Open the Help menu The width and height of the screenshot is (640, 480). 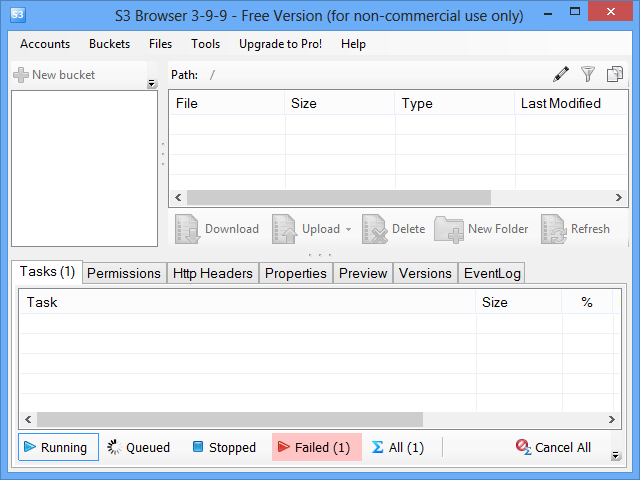pyautogui.click(x=353, y=44)
